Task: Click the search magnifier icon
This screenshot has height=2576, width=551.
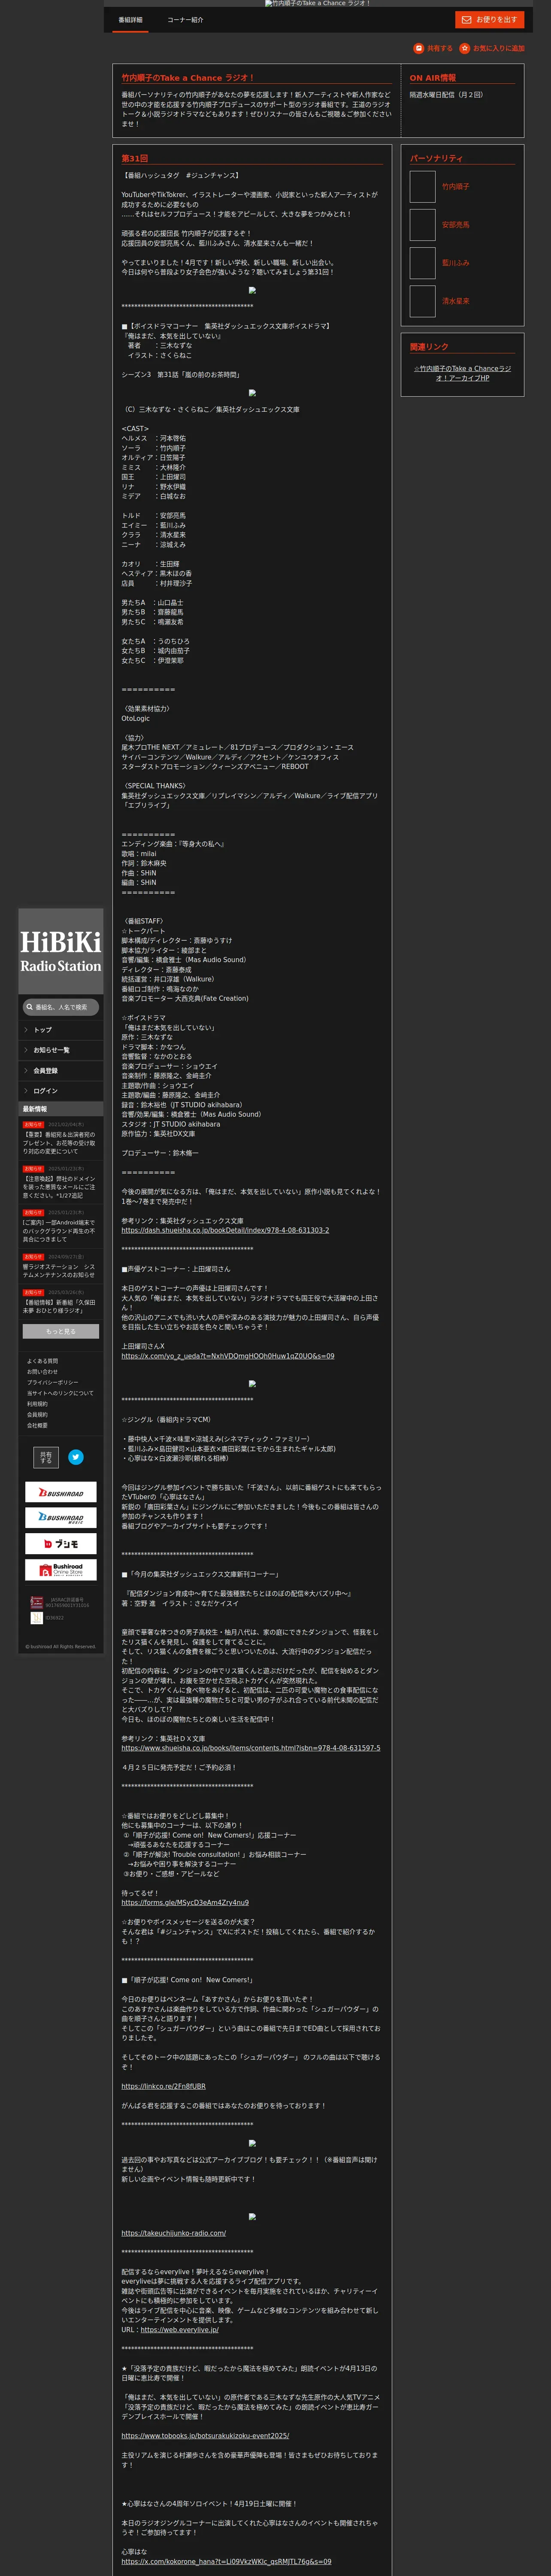Action: (30, 1007)
